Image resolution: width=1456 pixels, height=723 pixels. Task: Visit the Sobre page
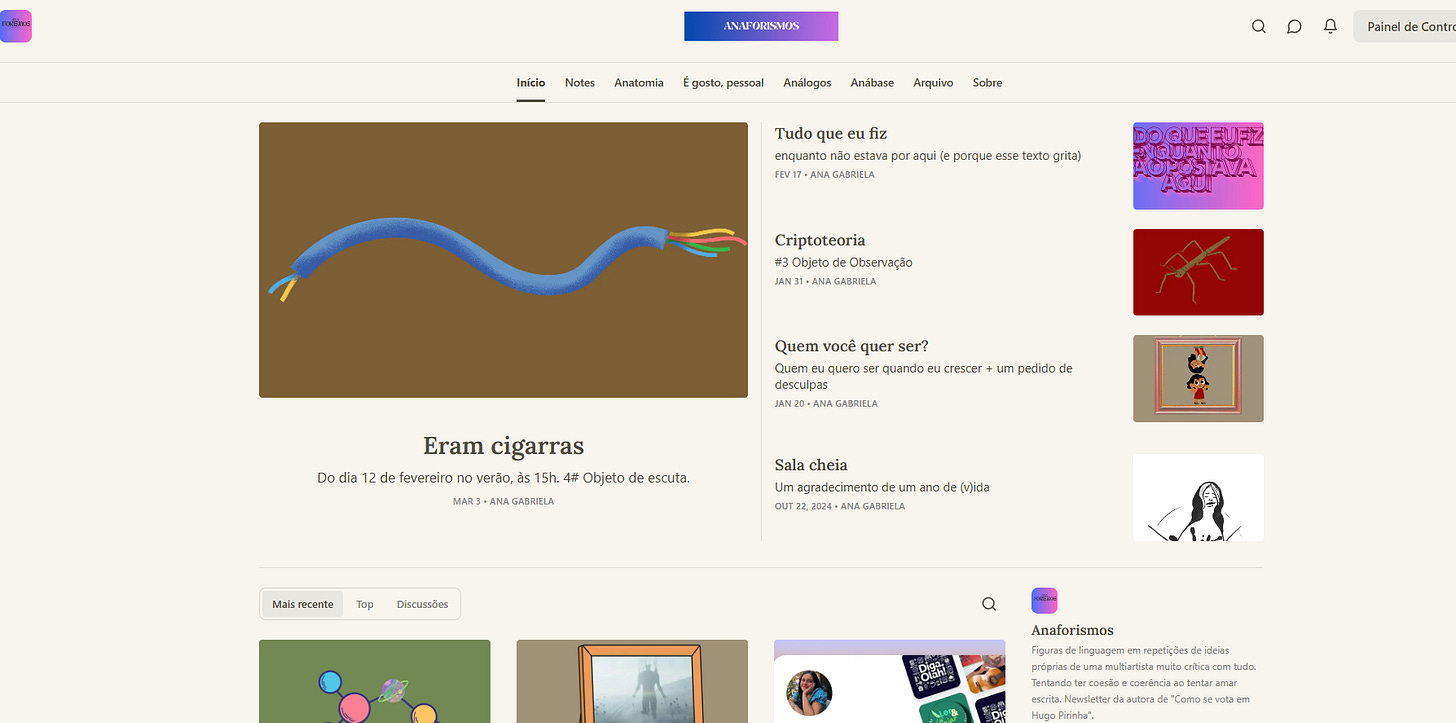[x=987, y=83]
